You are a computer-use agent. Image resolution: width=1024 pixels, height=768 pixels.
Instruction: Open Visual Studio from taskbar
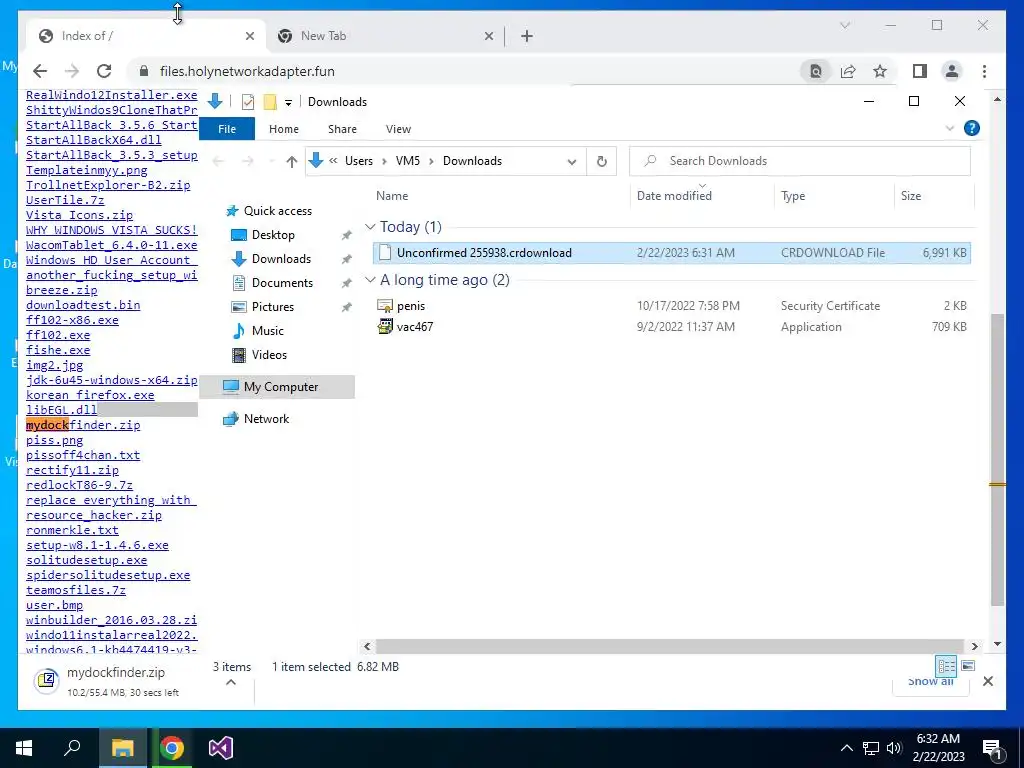[221, 748]
